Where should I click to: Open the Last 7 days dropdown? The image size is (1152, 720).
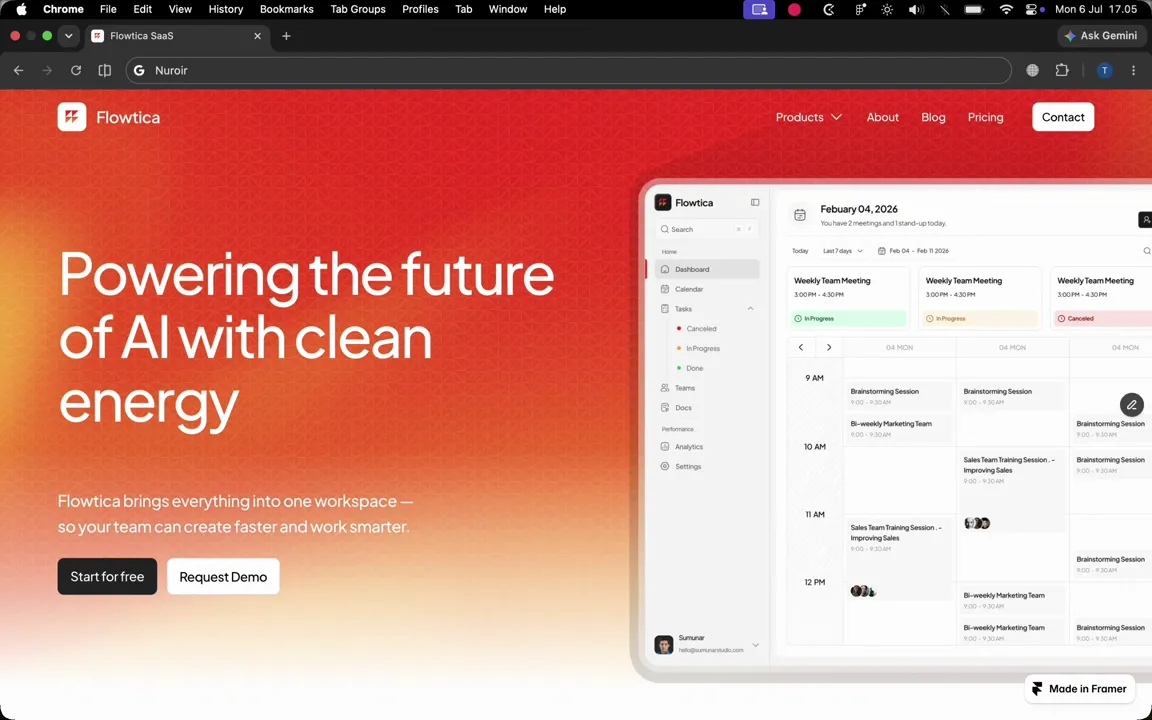click(843, 251)
